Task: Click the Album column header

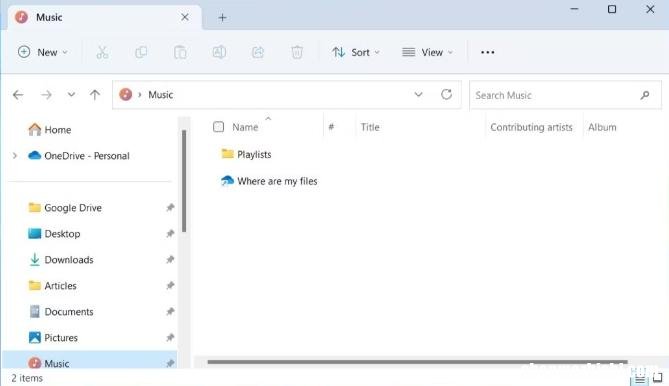Action: pyautogui.click(x=602, y=127)
